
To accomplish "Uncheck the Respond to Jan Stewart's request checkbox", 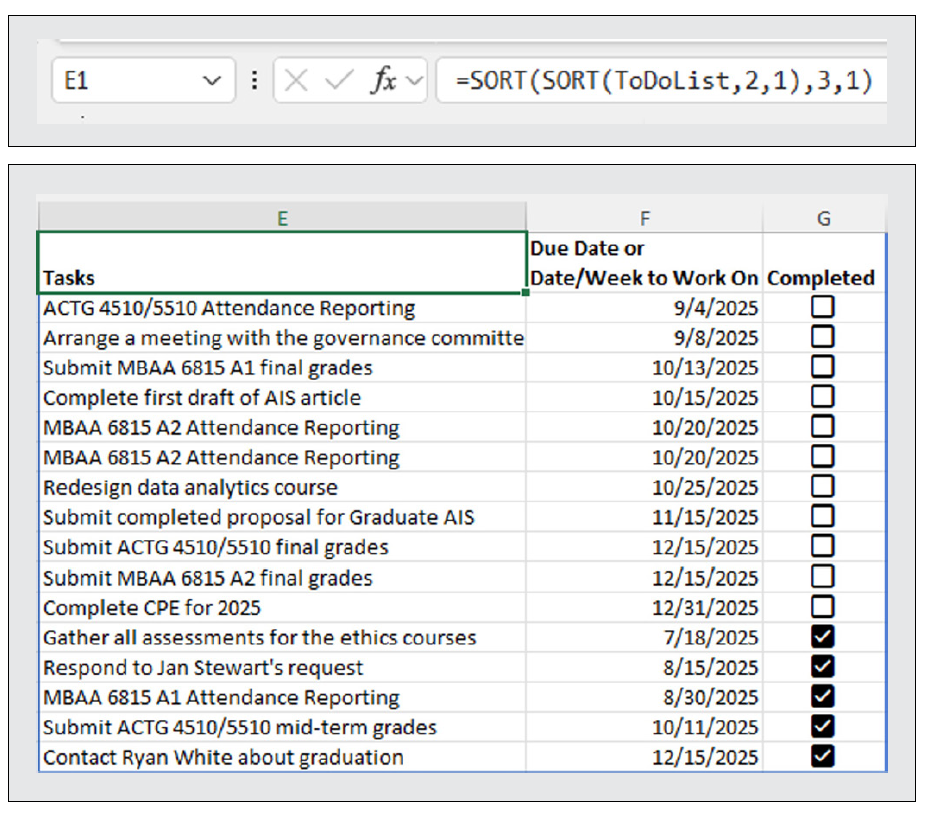I will click(x=822, y=667).
